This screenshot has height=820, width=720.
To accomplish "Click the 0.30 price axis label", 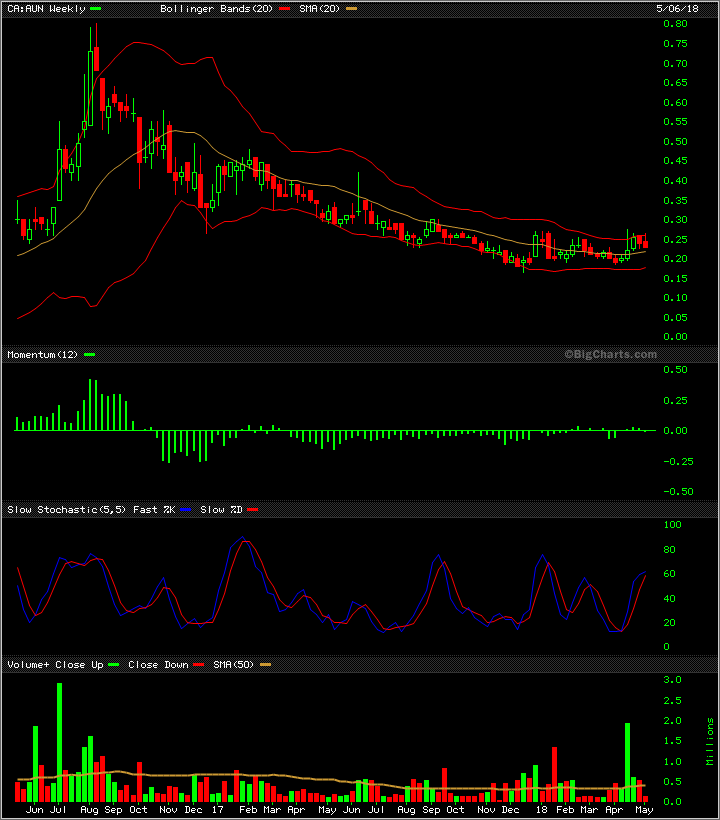I will [x=675, y=220].
